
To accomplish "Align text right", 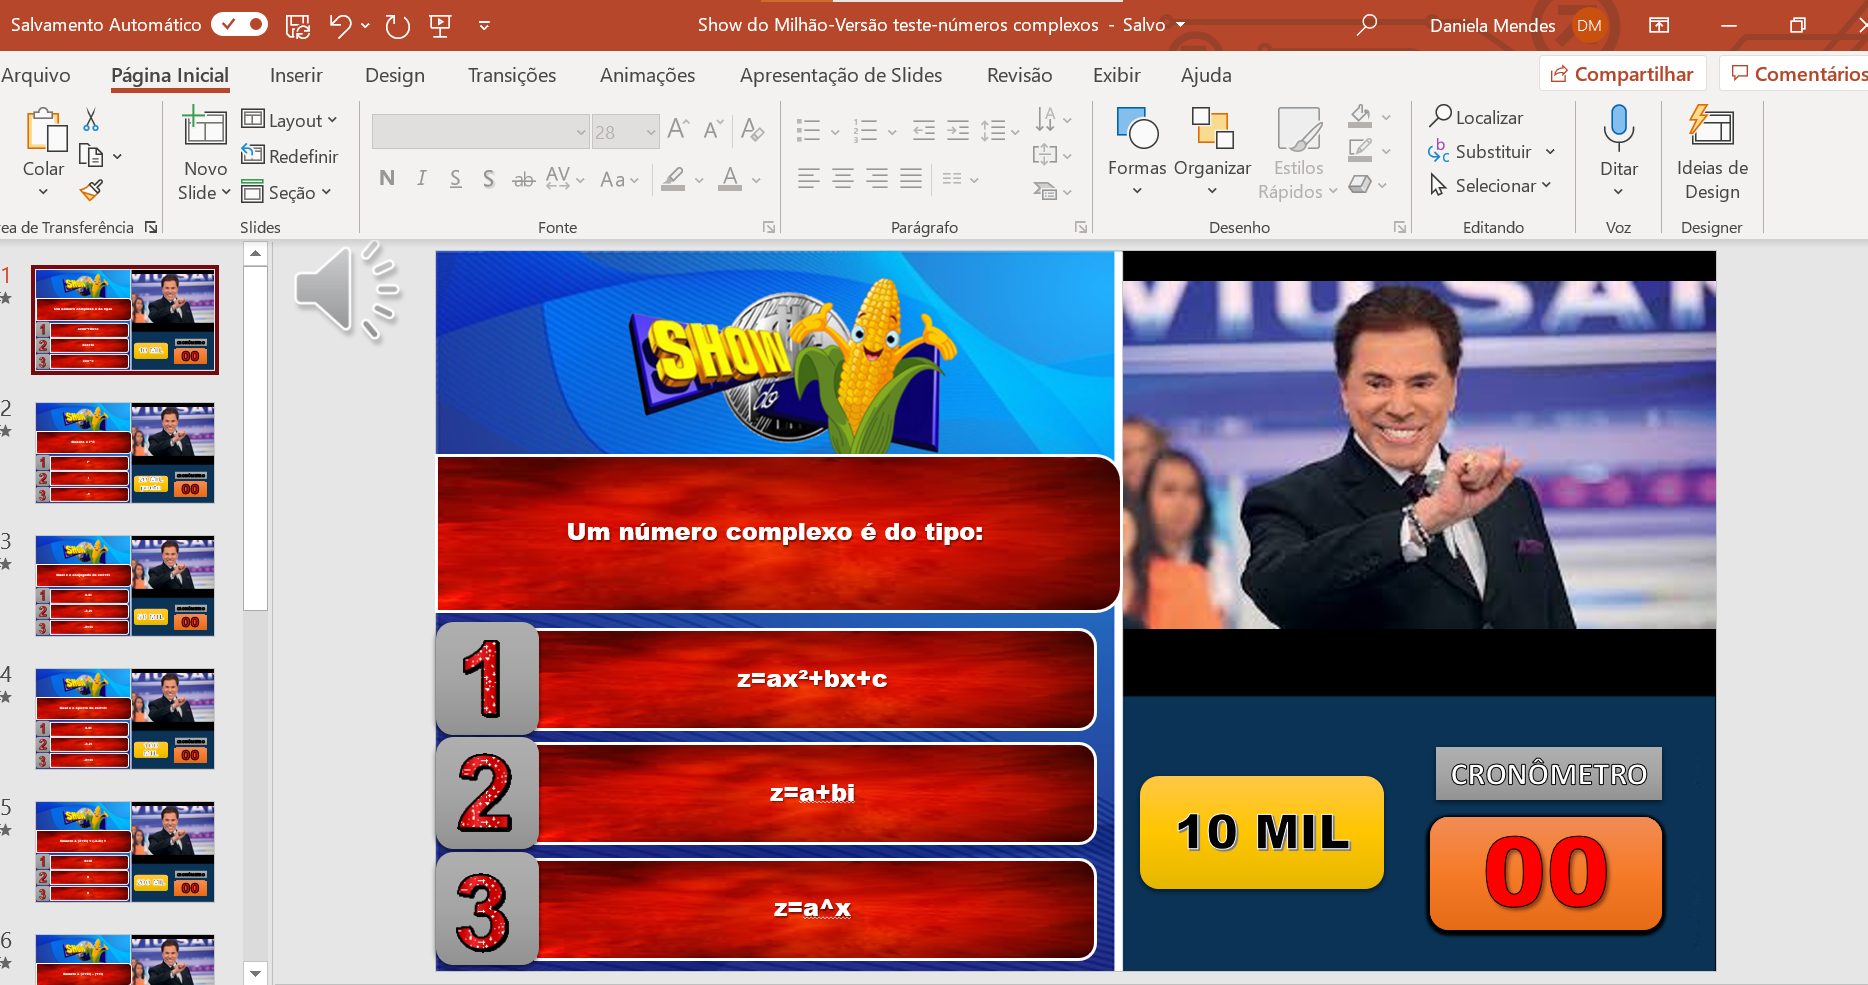I will point(877,179).
